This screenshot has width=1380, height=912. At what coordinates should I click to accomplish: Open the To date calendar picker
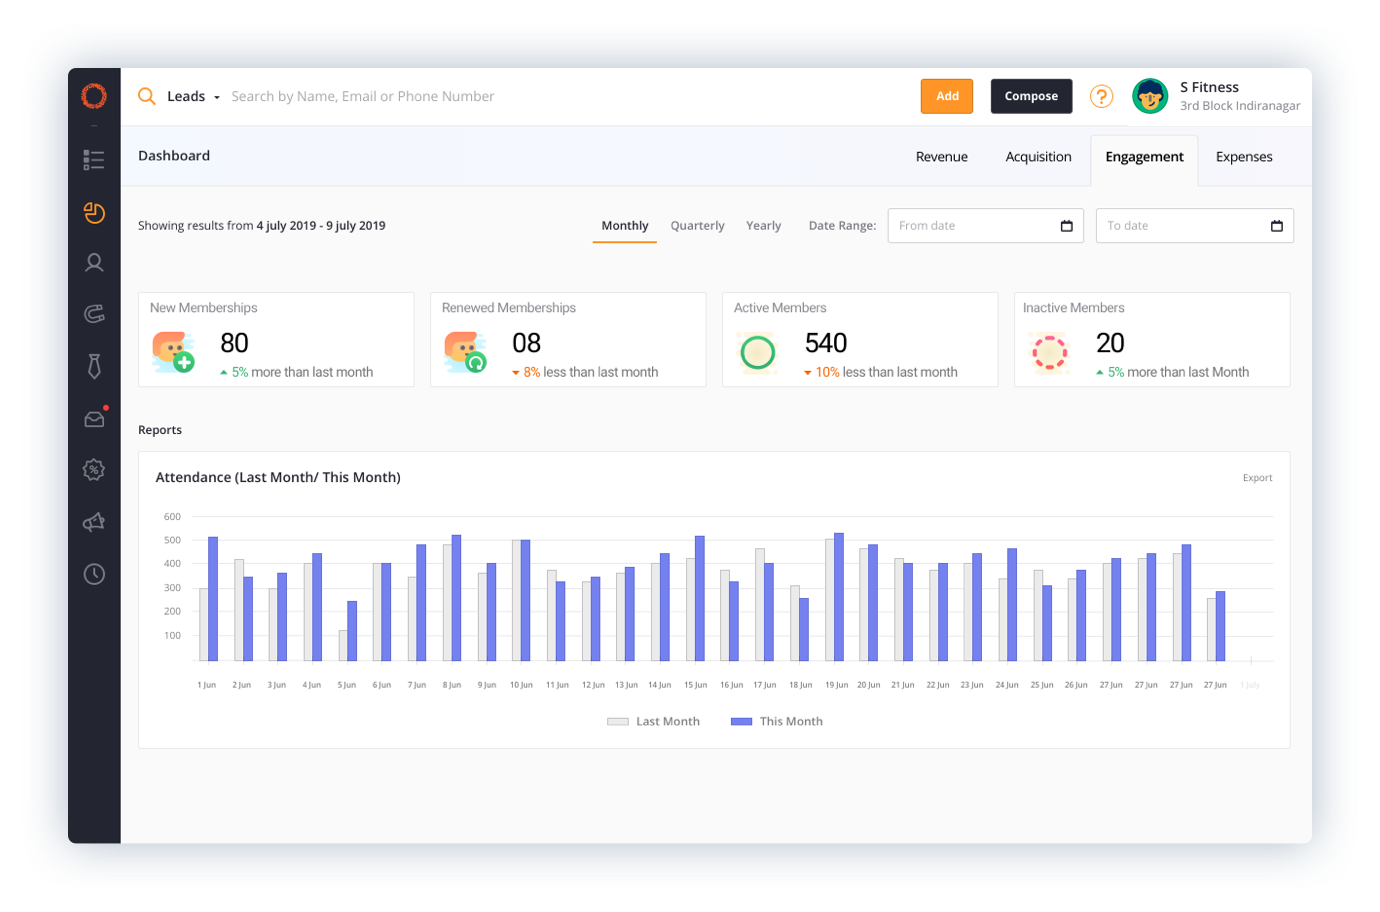click(x=1276, y=226)
